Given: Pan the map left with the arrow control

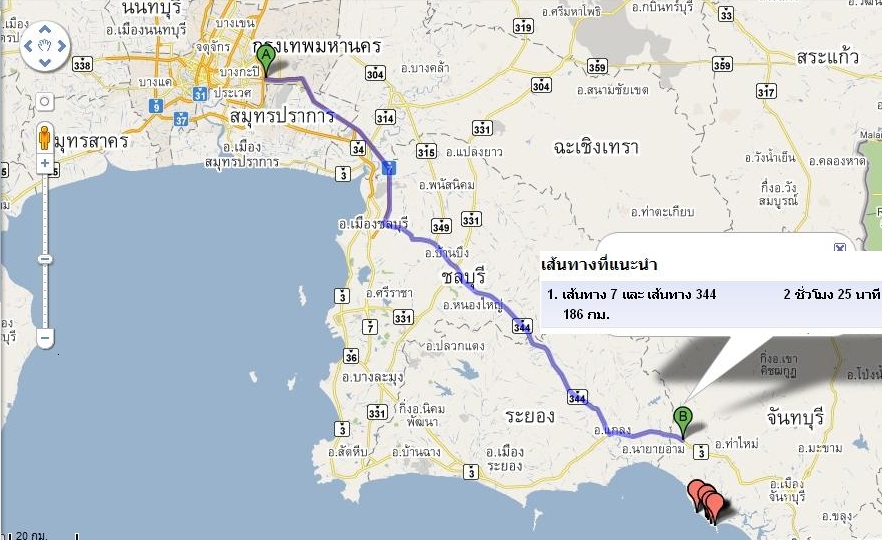Looking at the screenshot, I should (29, 46).
